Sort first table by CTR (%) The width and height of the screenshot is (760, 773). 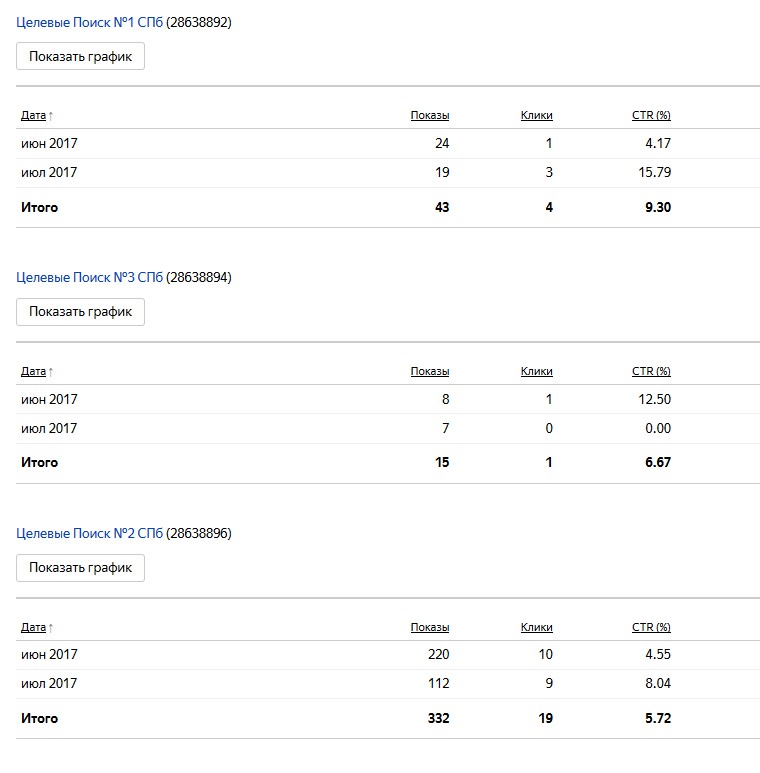click(x=651, y=115)
